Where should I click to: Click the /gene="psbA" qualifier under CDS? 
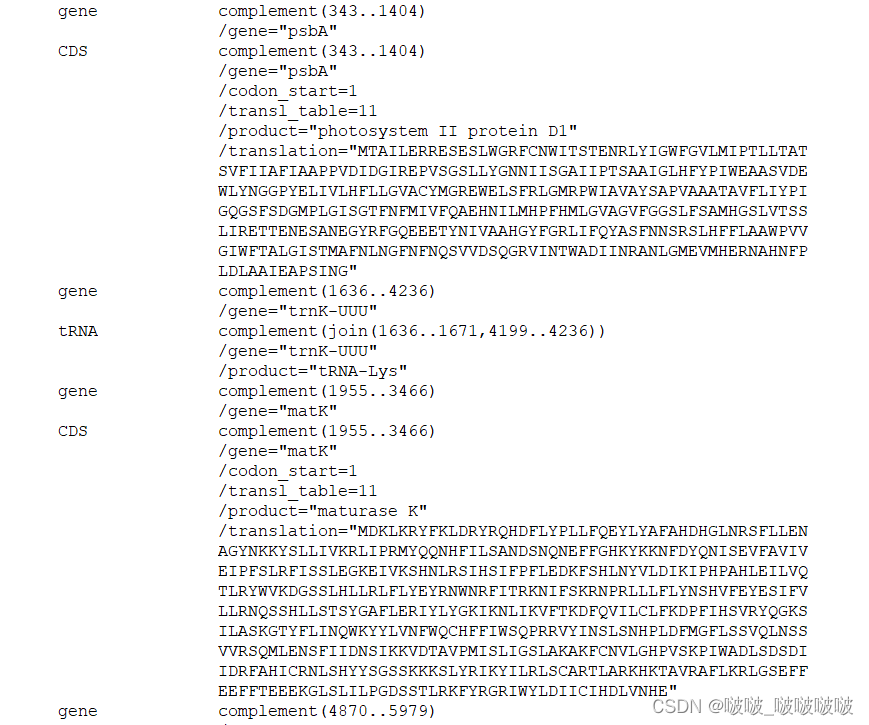278,71
